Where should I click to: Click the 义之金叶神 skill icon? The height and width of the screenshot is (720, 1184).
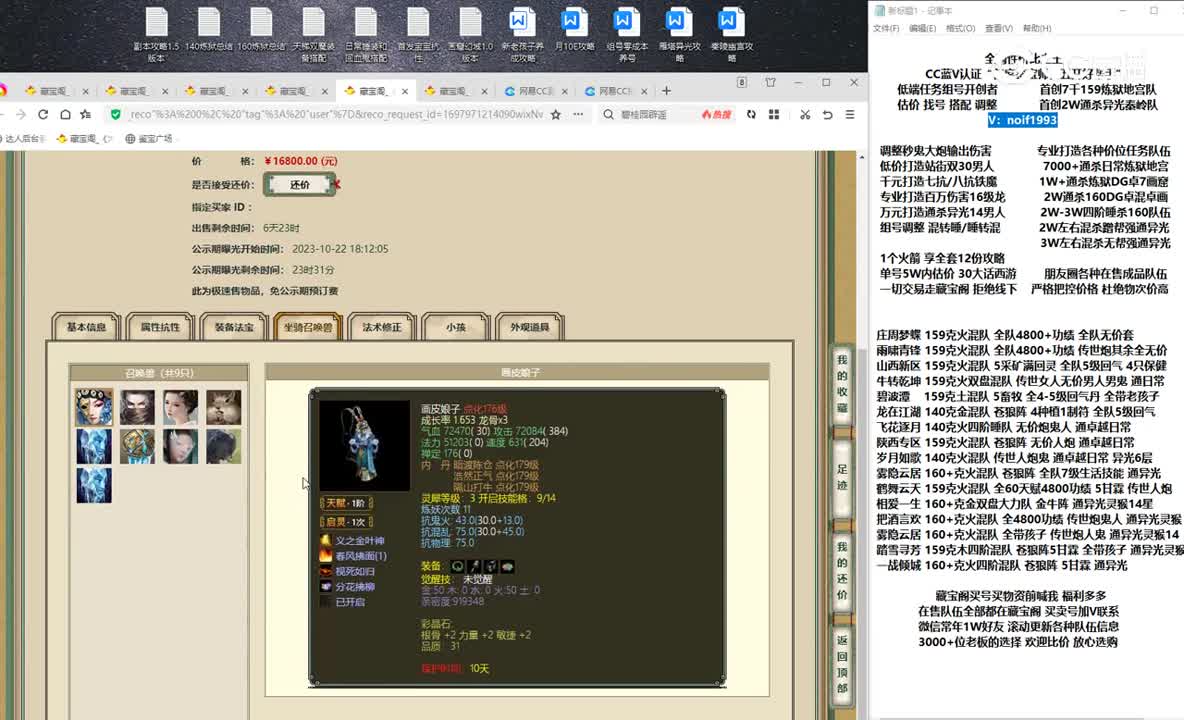tap(325, 540)
